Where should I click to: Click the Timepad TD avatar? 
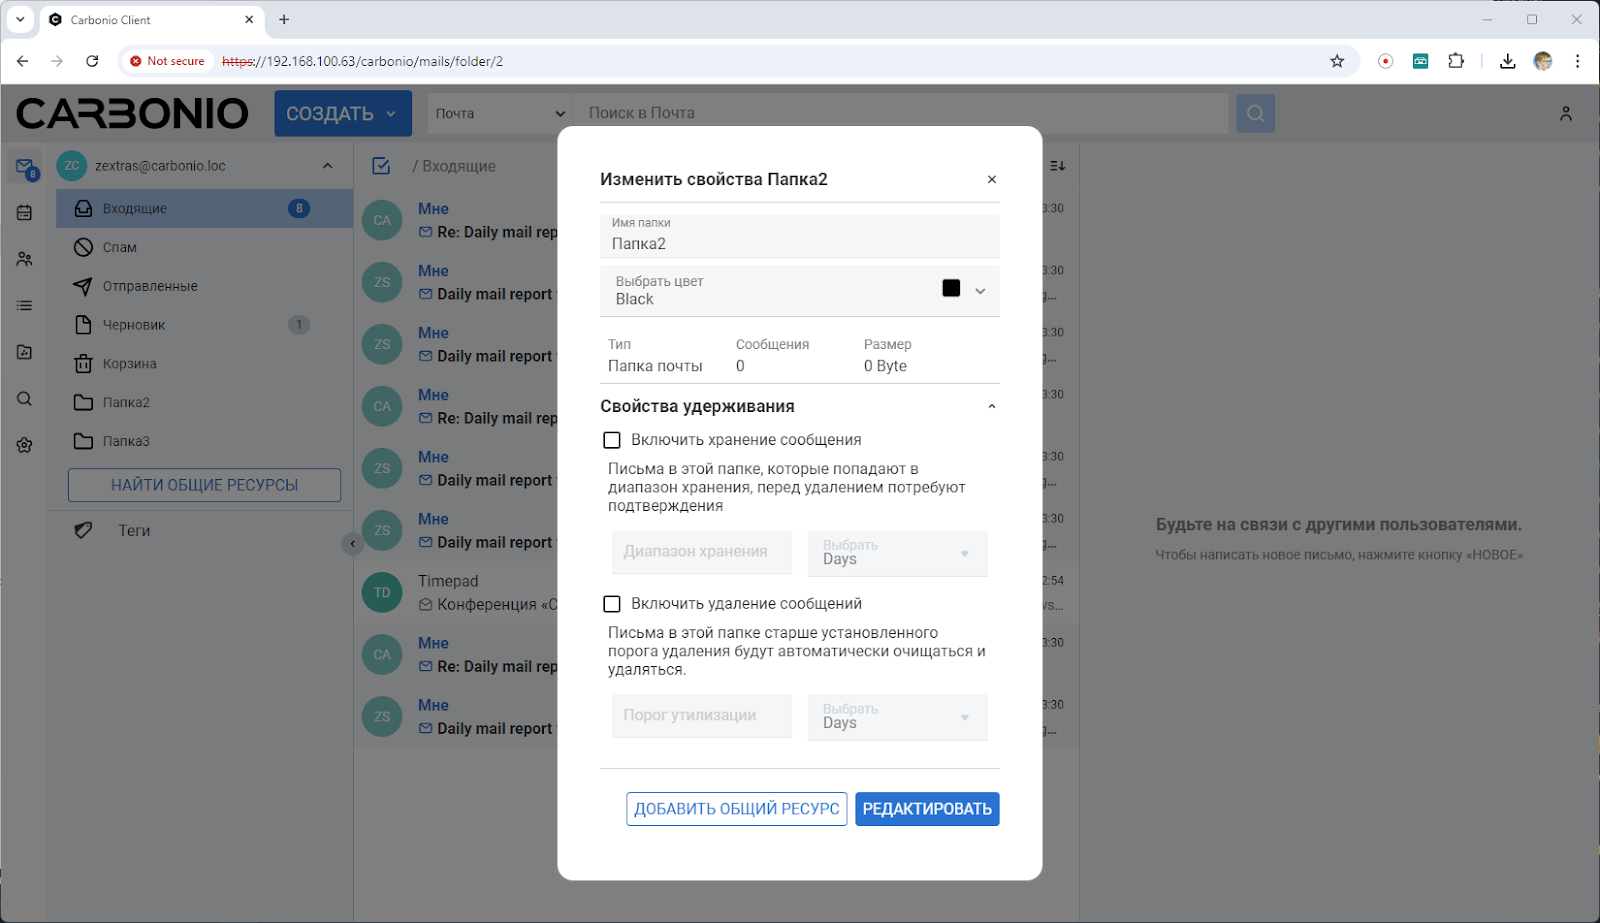(382, 592)
